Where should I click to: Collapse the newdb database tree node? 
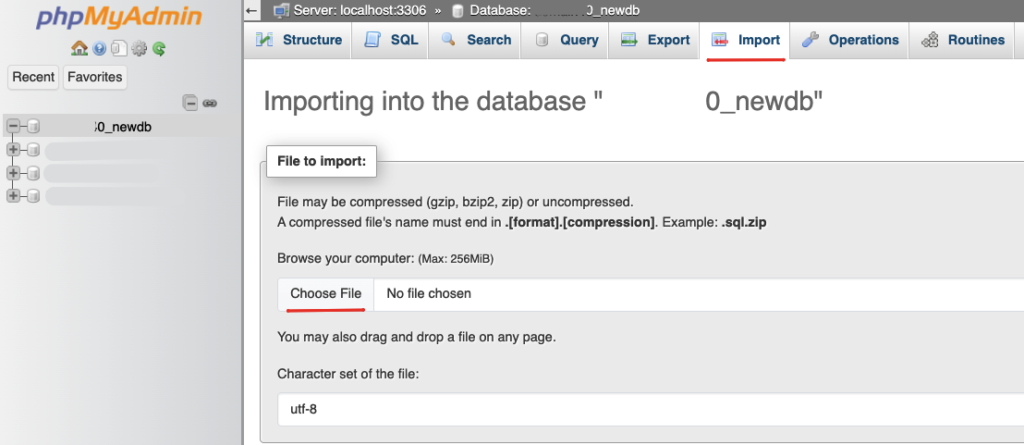(13, 126)
